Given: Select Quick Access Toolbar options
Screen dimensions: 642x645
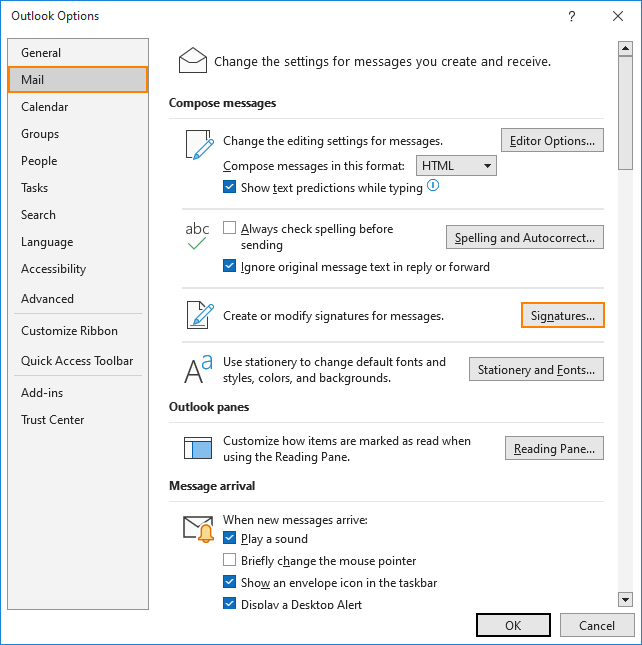Looking at the screenshot, I should point(78,361).
